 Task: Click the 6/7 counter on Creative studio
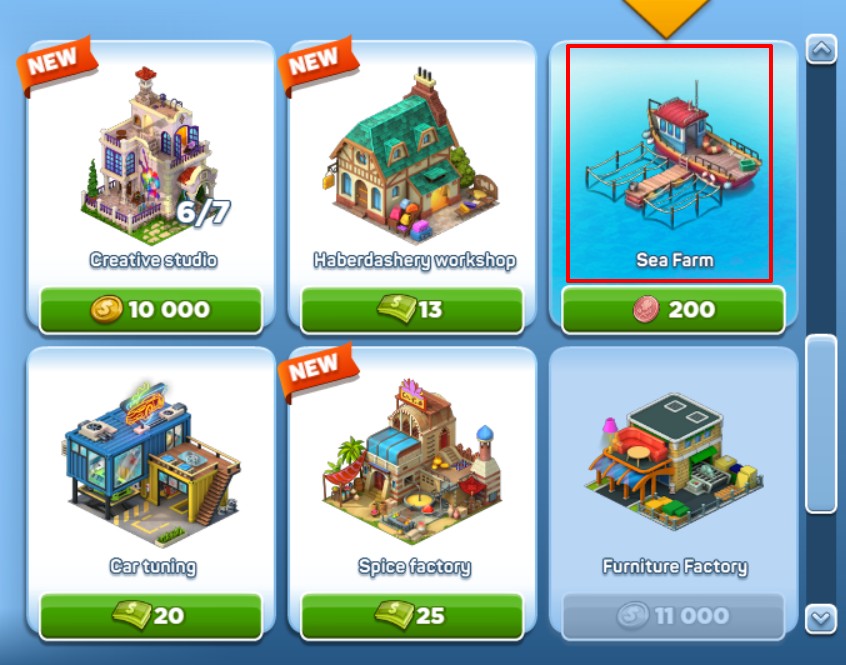point(203,212)
